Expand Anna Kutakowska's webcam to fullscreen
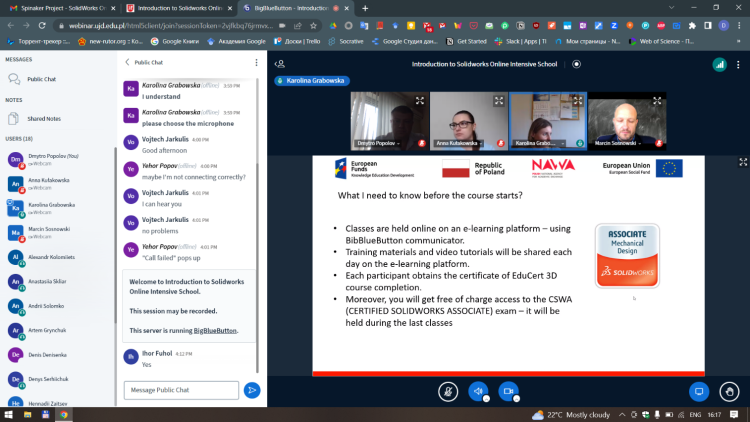 point(497,100)
